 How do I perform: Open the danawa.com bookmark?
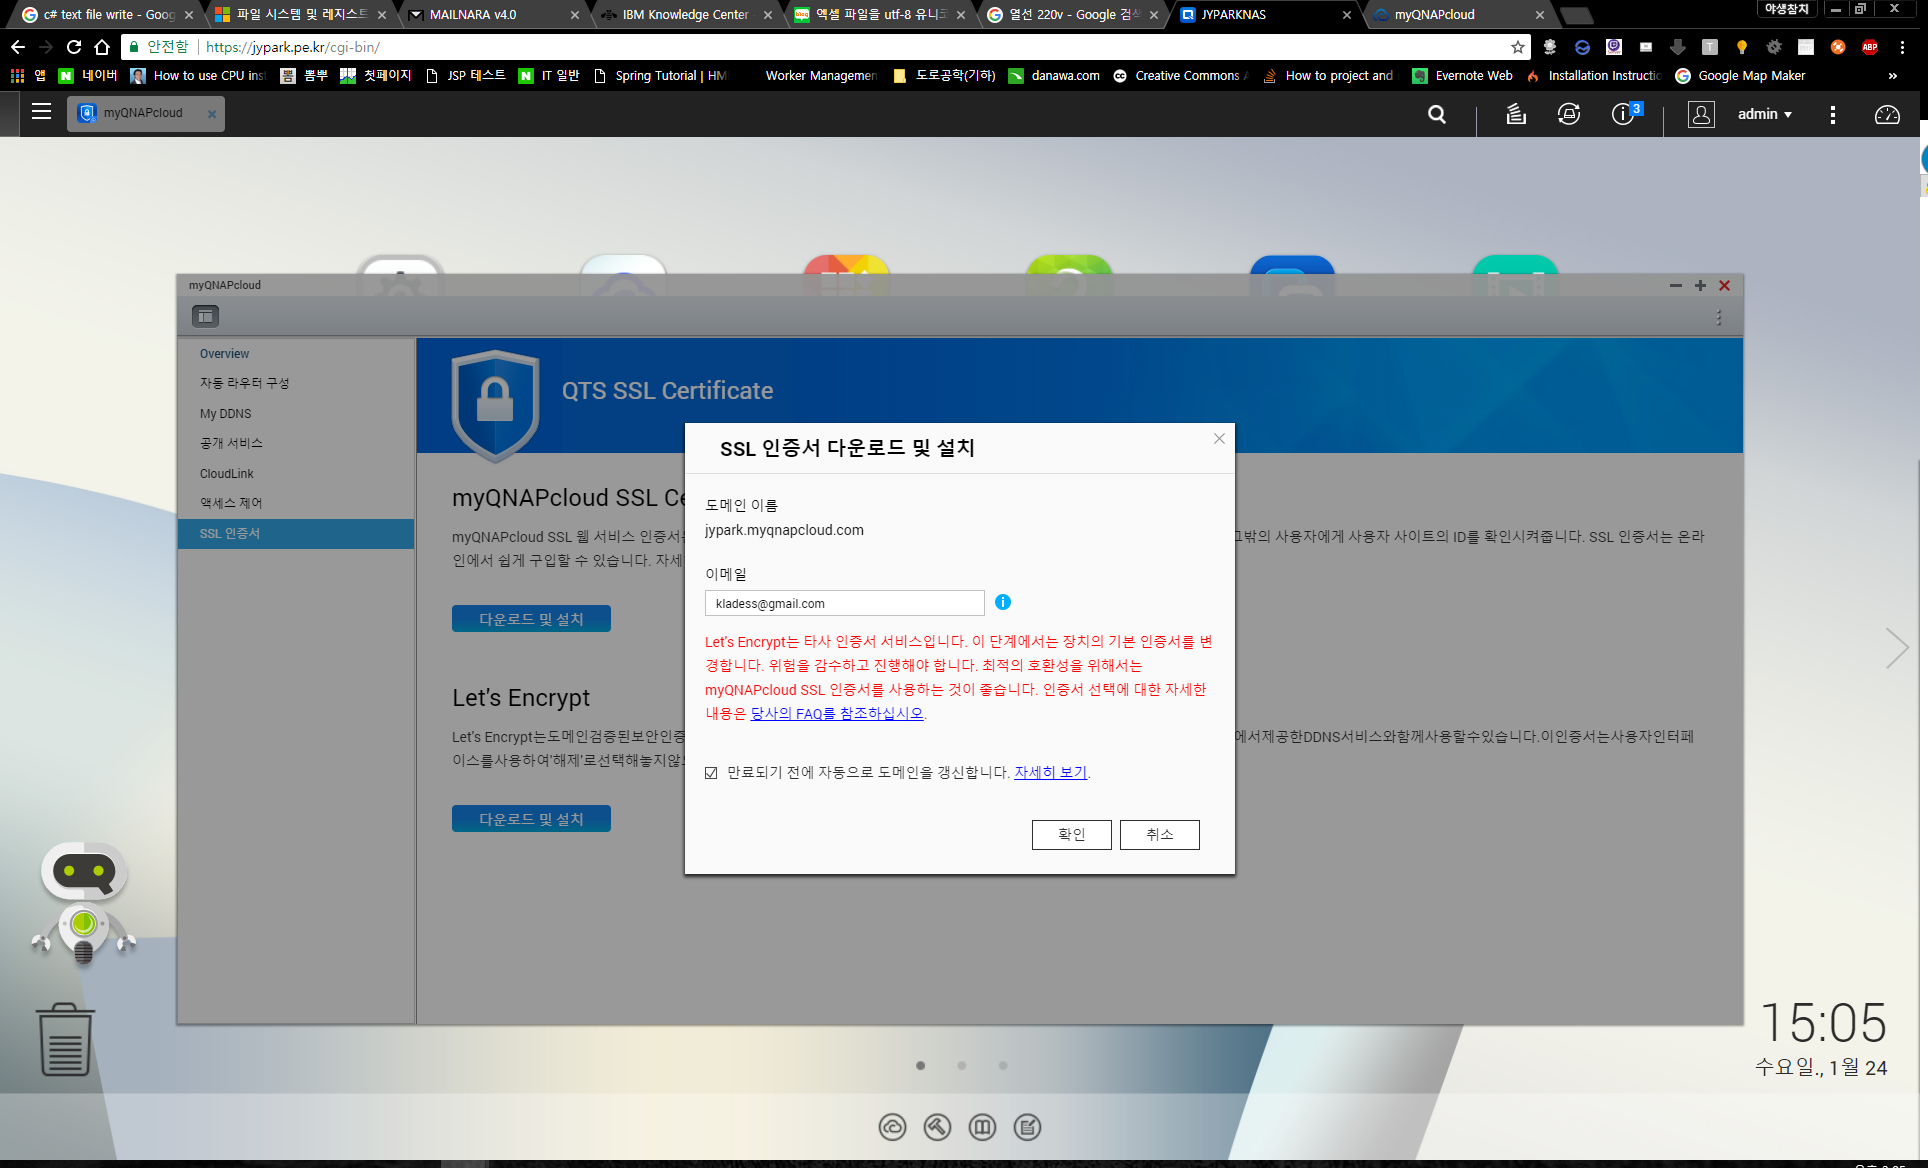tap(1054, 76)
